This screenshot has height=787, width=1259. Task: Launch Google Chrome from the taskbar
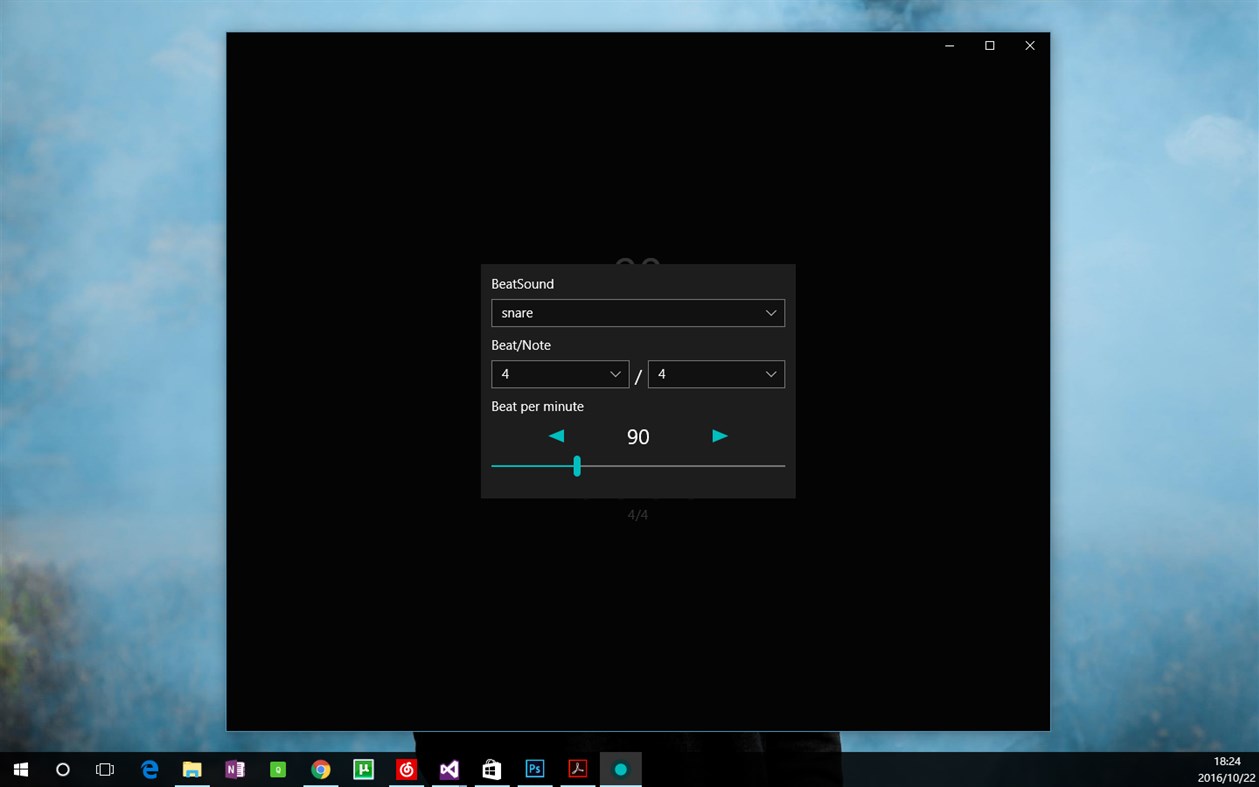coord(320,769)
